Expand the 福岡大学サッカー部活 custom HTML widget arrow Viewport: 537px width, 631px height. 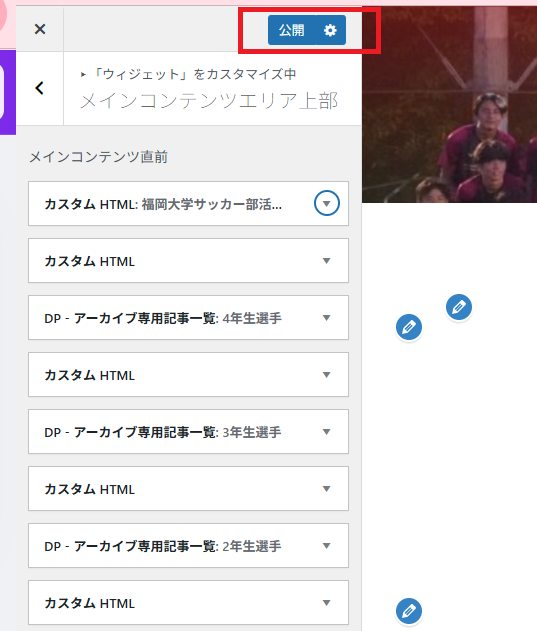coord(326,203)
